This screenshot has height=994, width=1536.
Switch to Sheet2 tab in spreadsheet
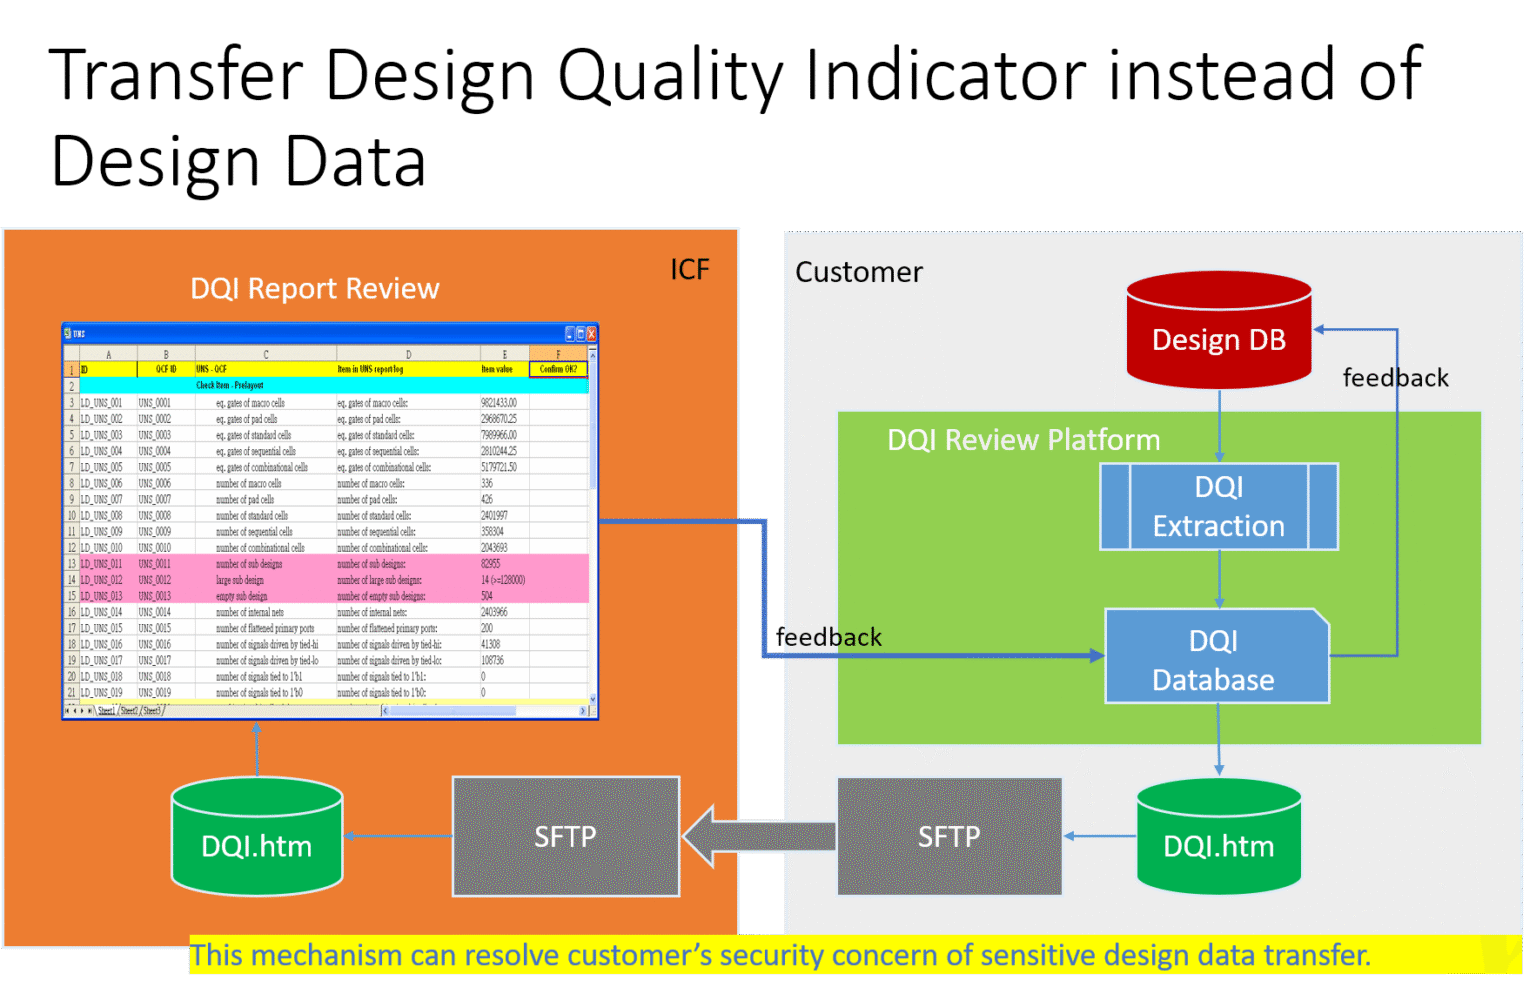(129, 711)
